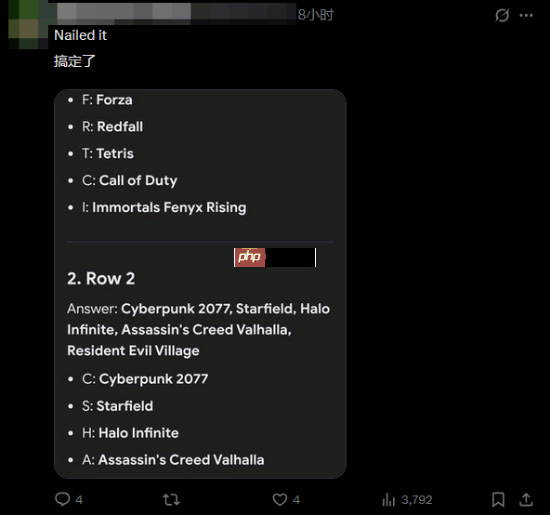Screen dimensions: 550x515
Task: Open the blurred author name link
Action: point(175,14)
